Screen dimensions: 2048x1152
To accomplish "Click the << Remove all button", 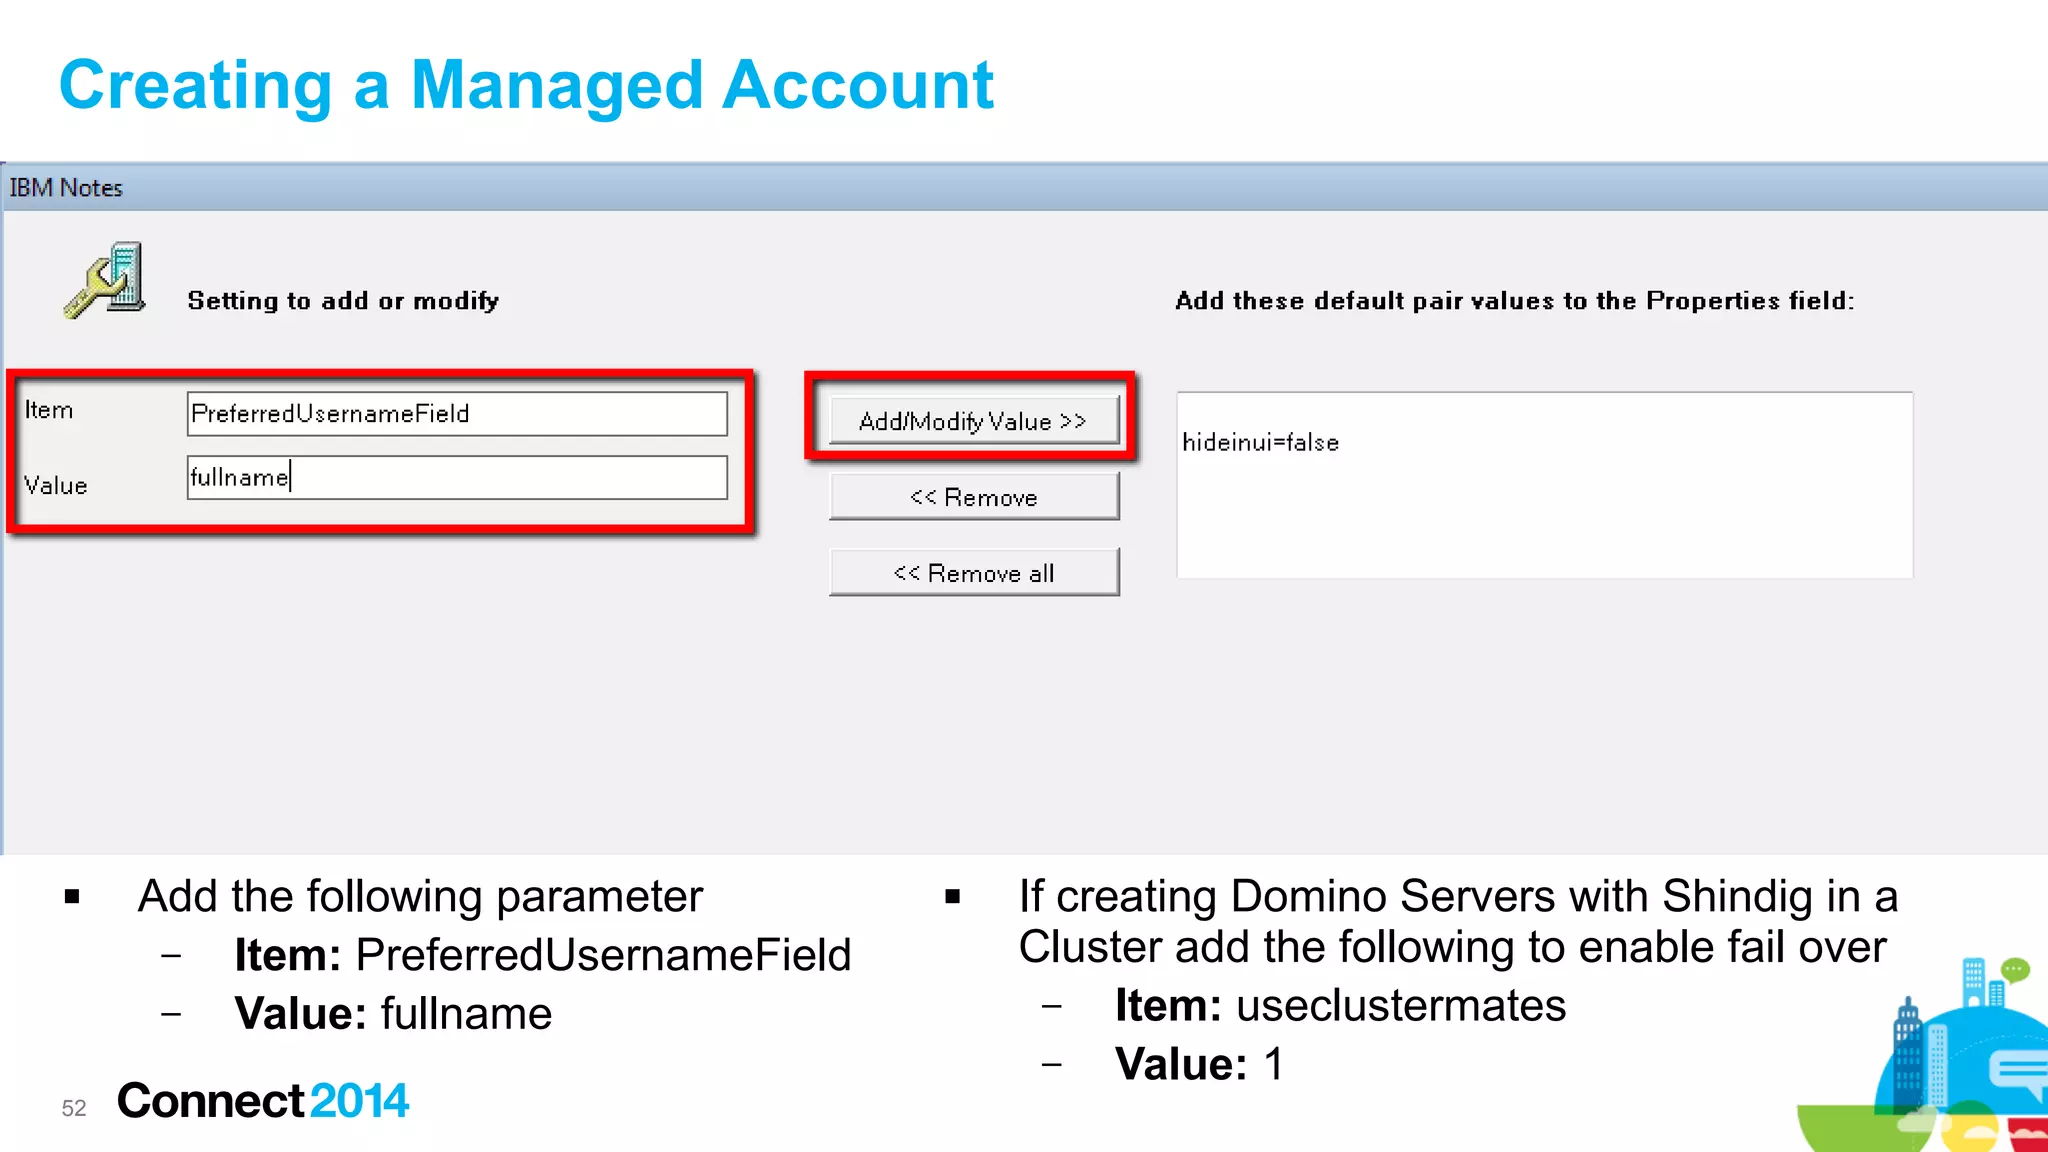I will coord(974,573).
